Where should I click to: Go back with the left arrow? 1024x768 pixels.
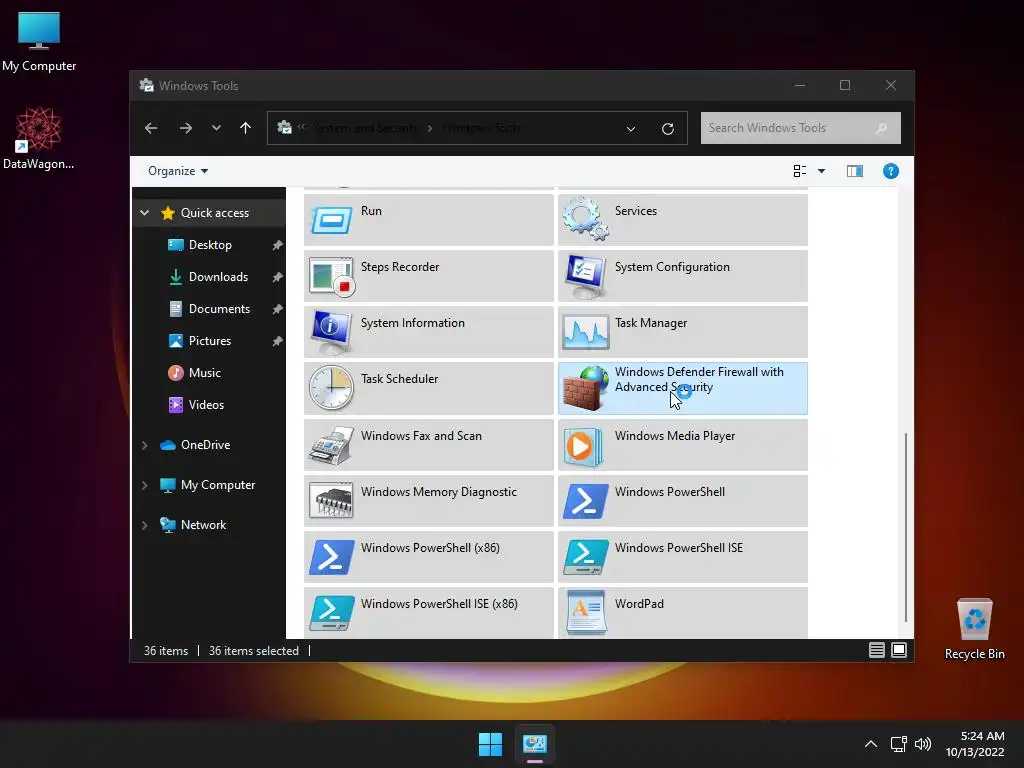tap(151, 128)
